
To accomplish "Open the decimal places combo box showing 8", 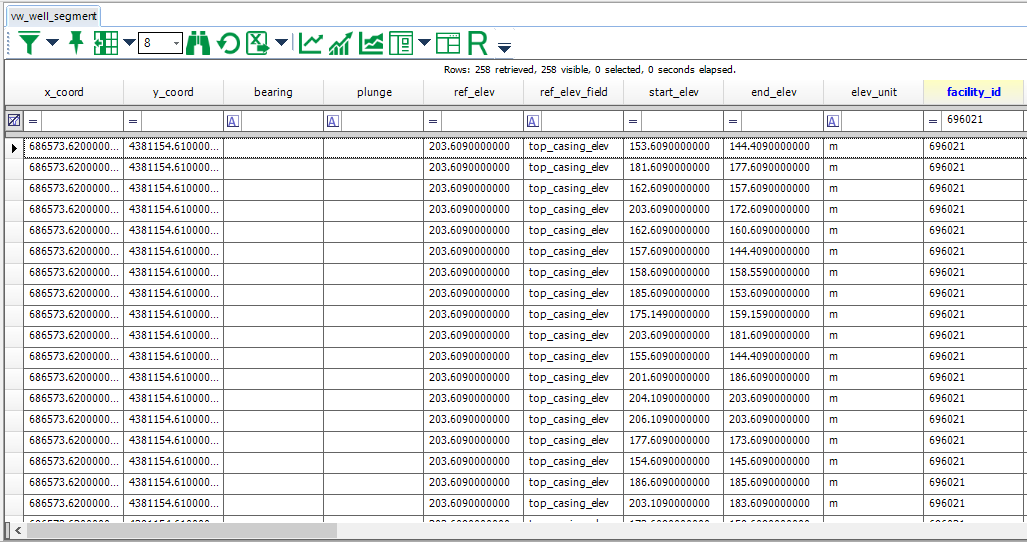I will (x=160, y=43).
